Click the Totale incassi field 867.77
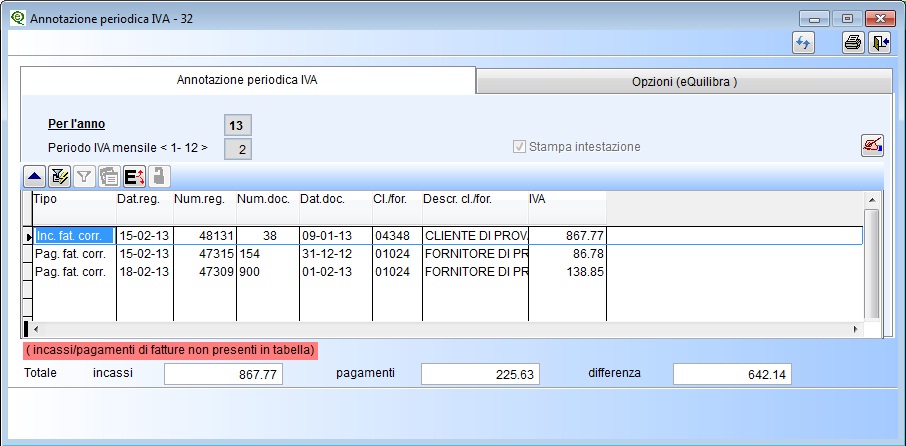 pos(223,374)
